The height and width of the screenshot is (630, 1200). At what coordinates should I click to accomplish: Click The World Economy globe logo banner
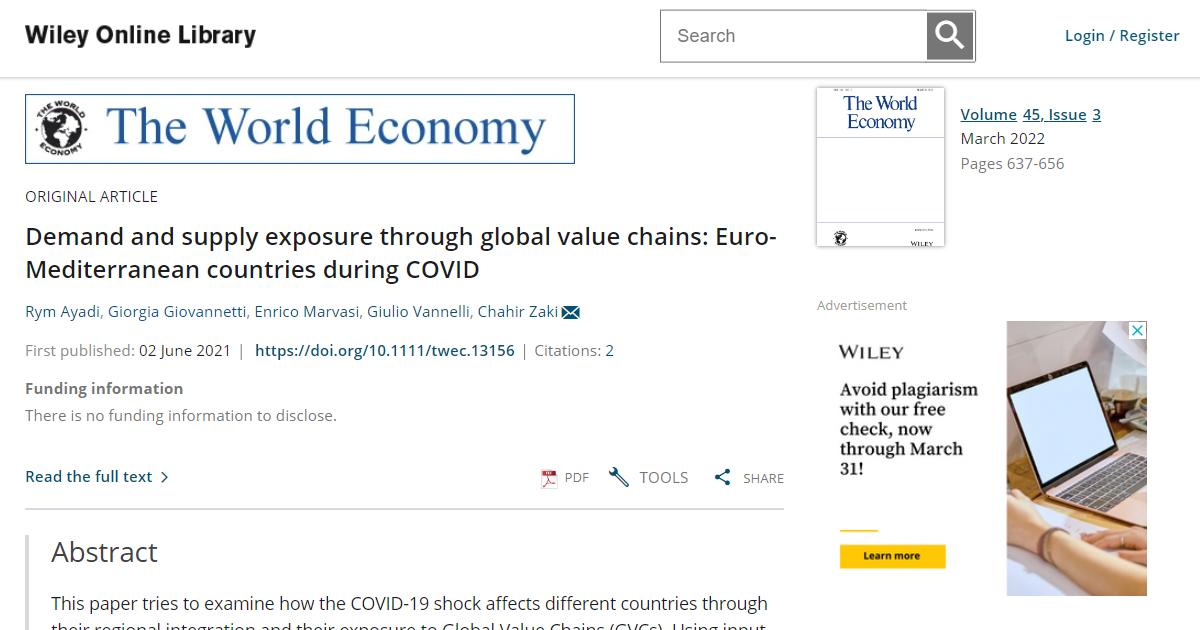coord(300,129)
